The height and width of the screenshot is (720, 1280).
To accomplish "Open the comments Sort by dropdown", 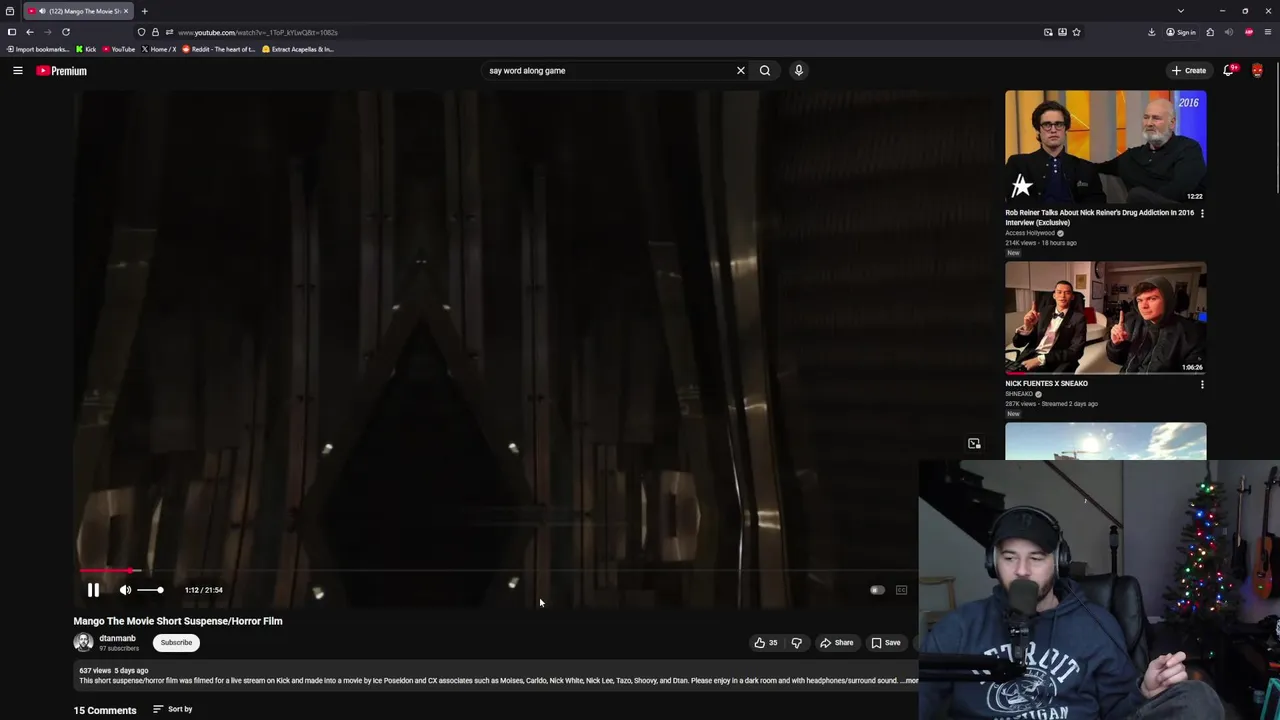I will pyautogui.click(x=172, y=709).
